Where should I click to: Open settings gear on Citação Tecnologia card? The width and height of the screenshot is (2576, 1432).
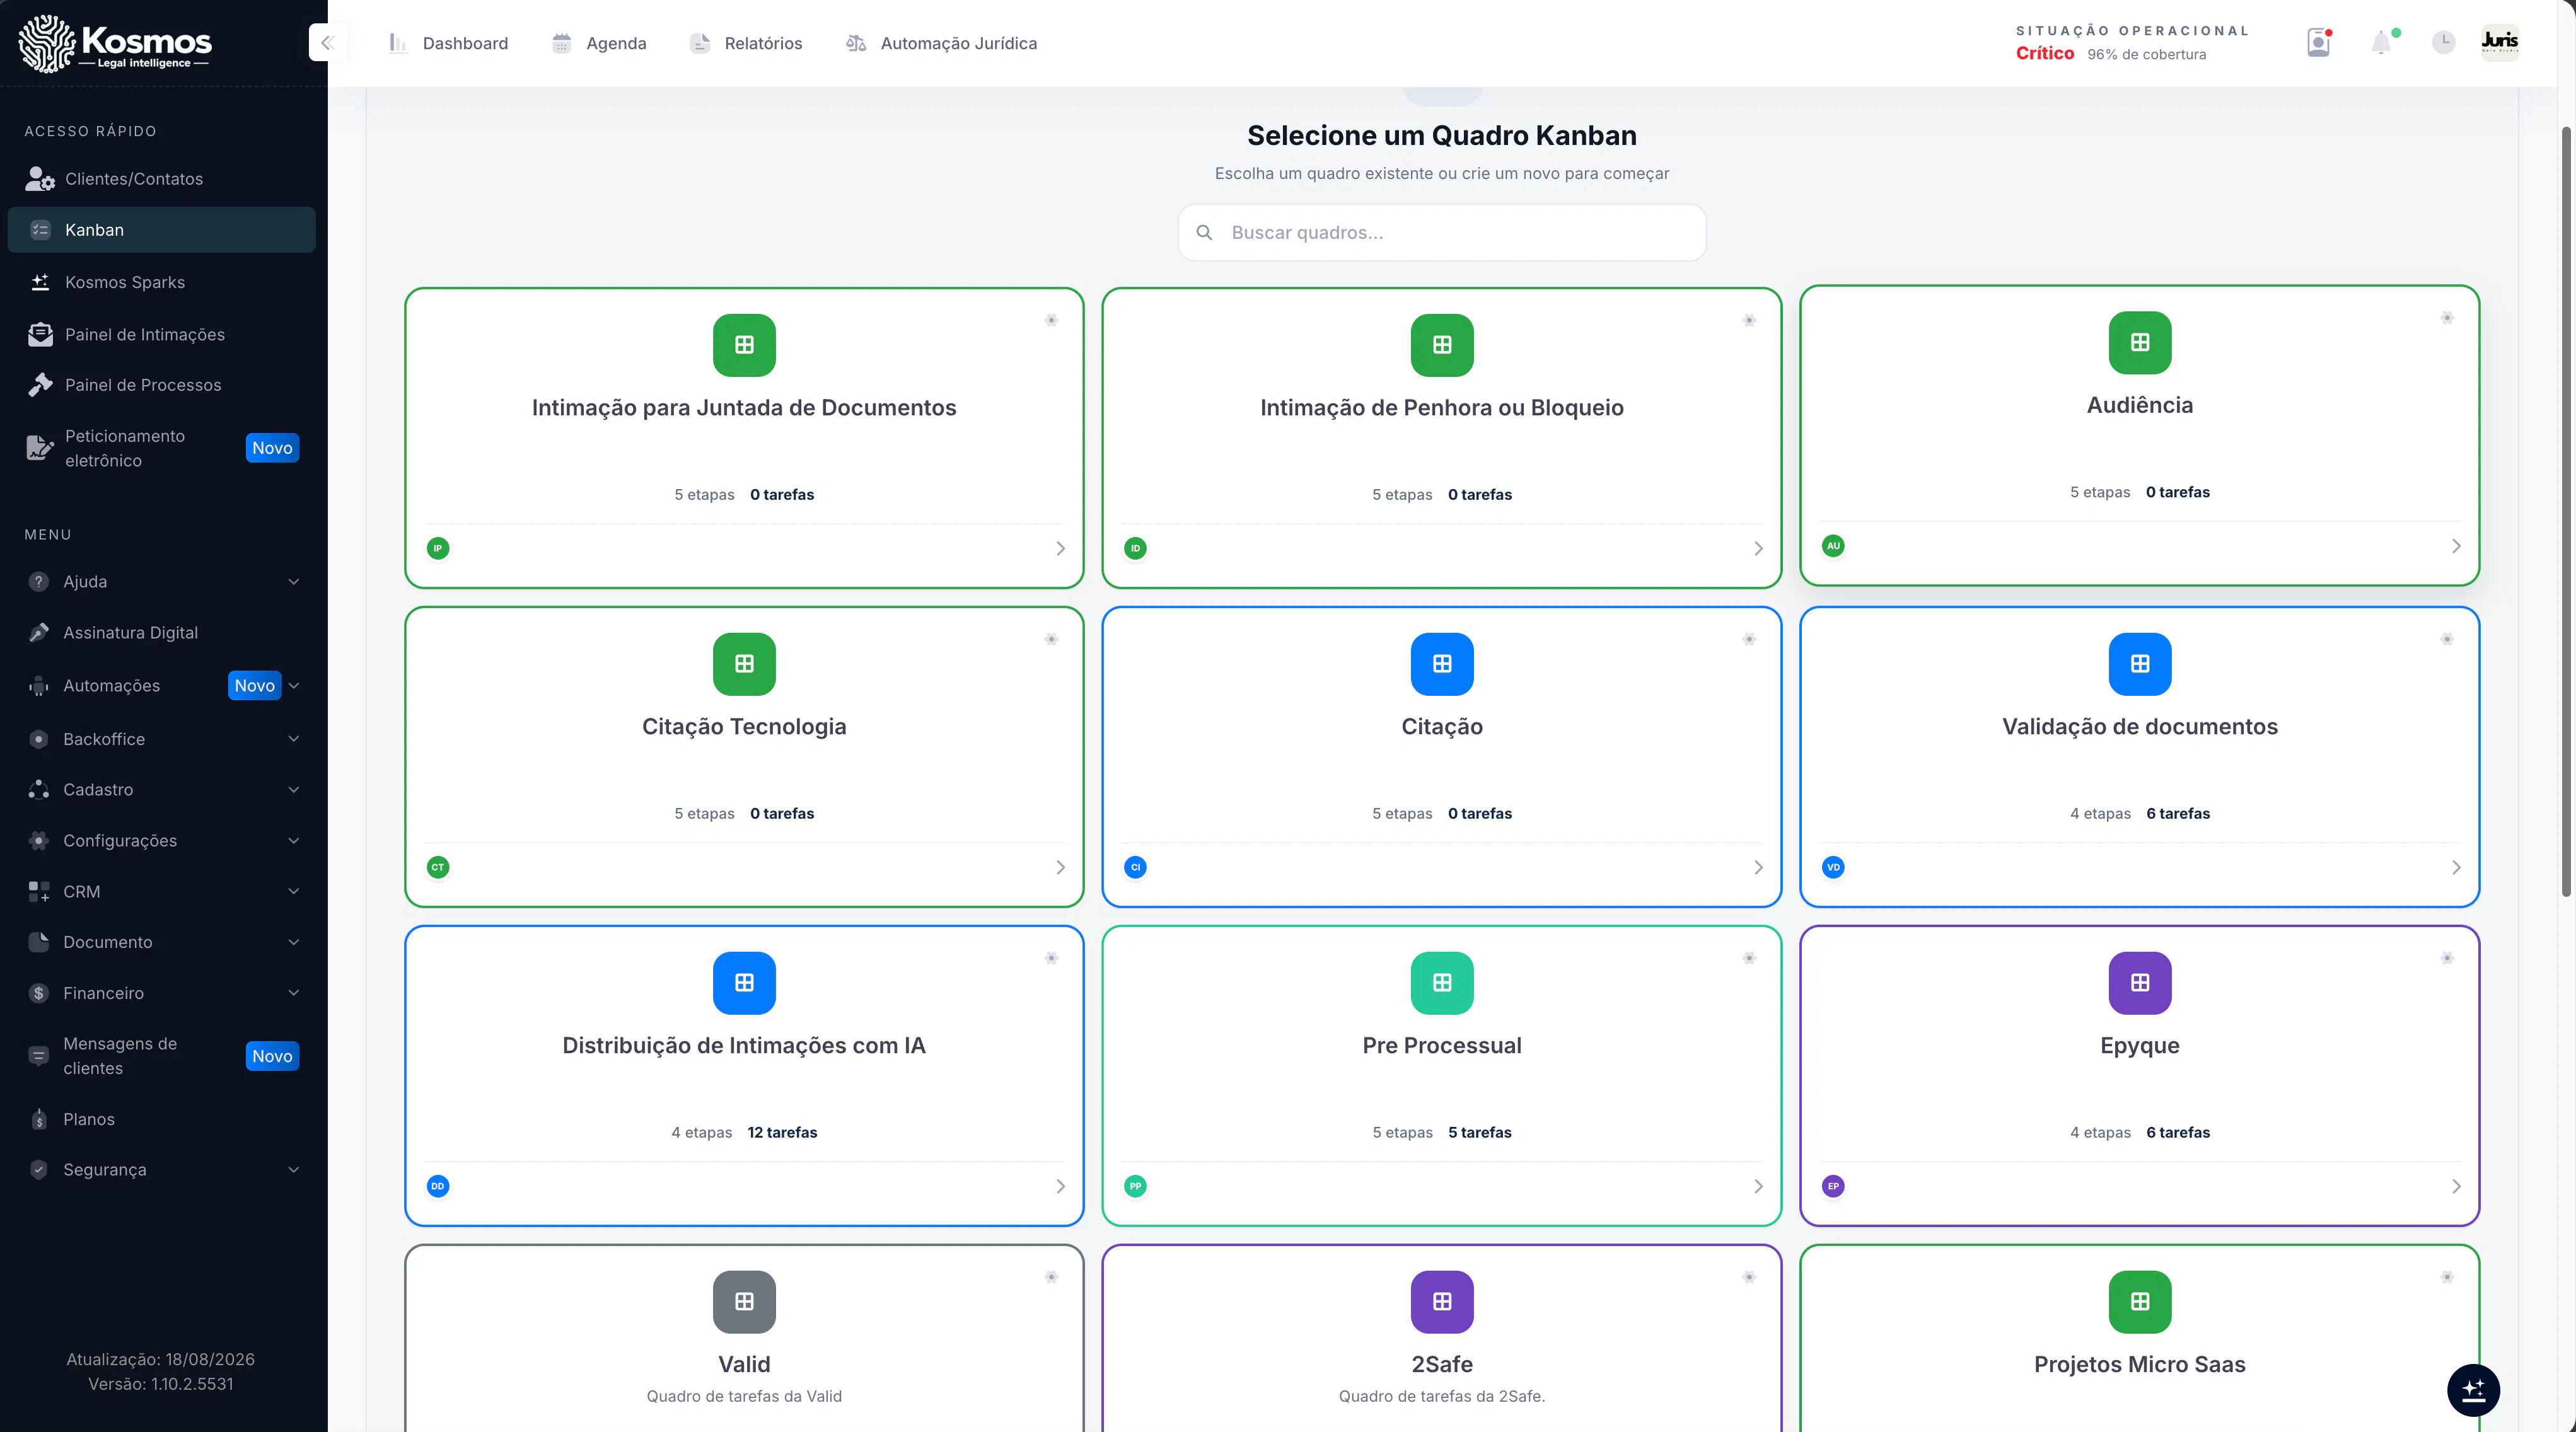pyautogui.click(x=1051, y=639)
